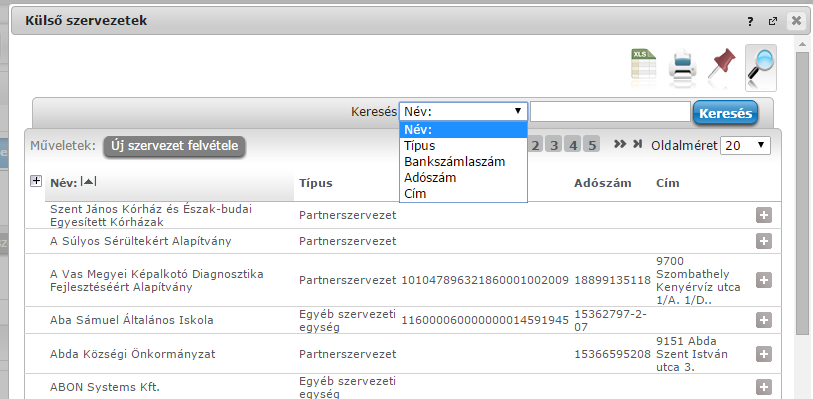Viewport: 813px width, 399px height.
Task: Click Új szervezet felvétele button
Action: tap(174, 146)
